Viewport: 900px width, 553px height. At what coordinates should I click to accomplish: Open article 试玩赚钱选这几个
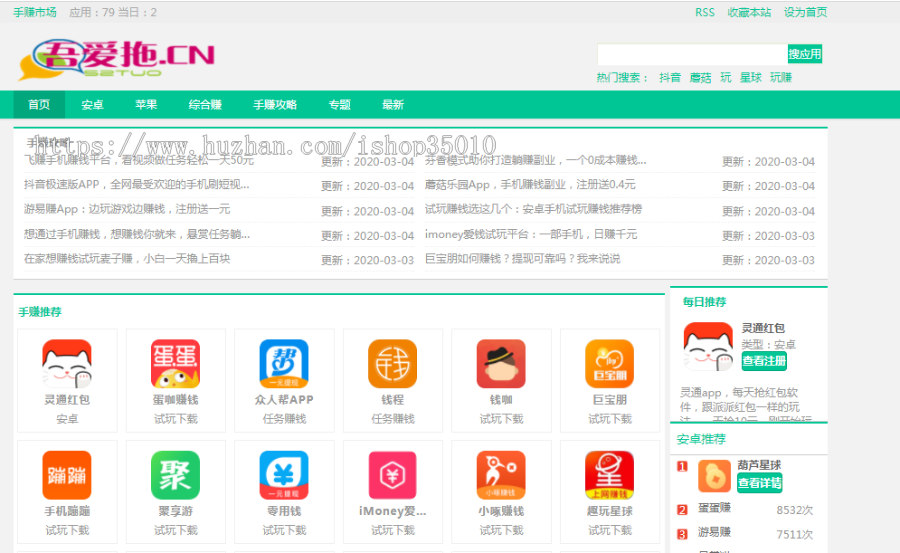pos(533,209)
